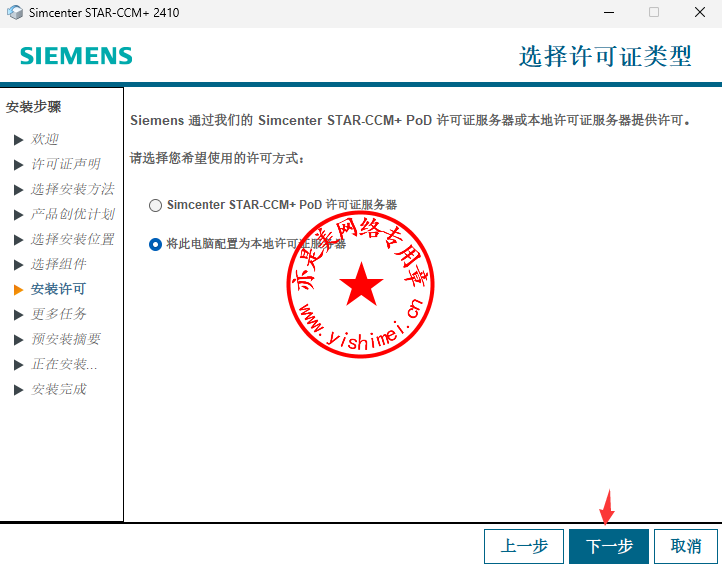Viewport: 722px width, 569px height.
Task: Click arrow icon beside 安装完成 step
Action: [18, 390]
